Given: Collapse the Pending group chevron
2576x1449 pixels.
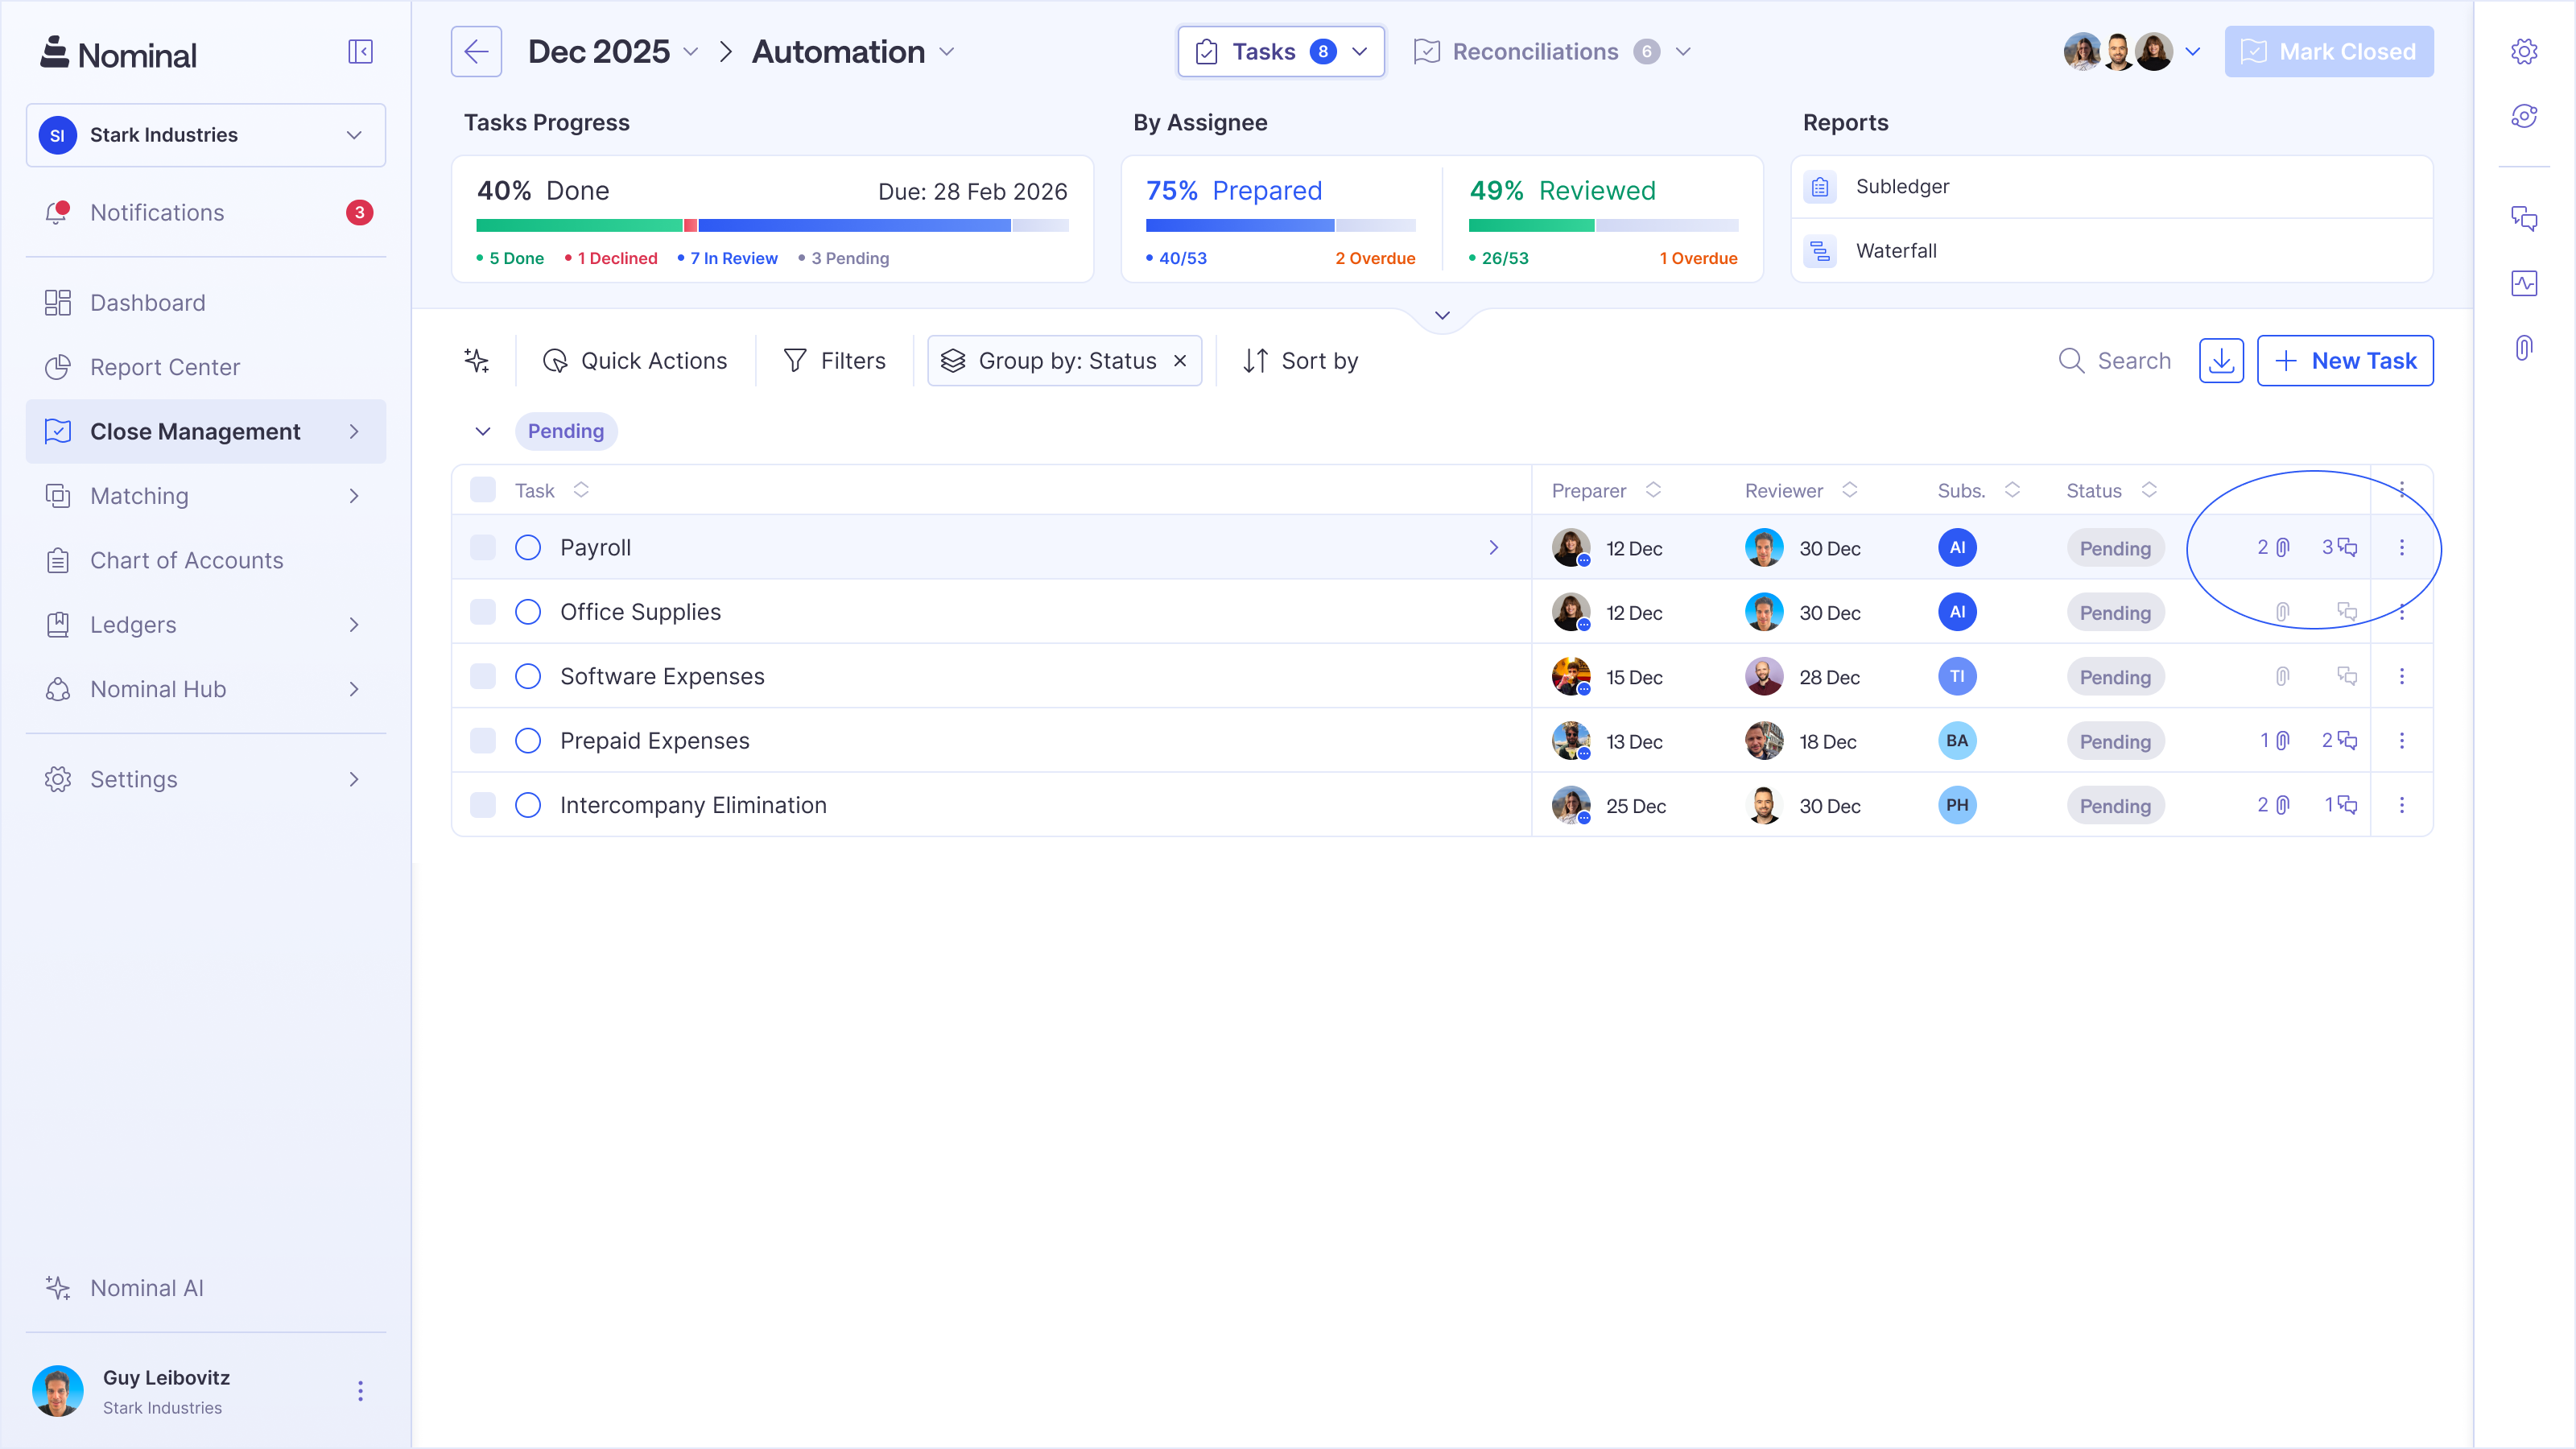Looking at the screenshot, I should coord(483,431).
